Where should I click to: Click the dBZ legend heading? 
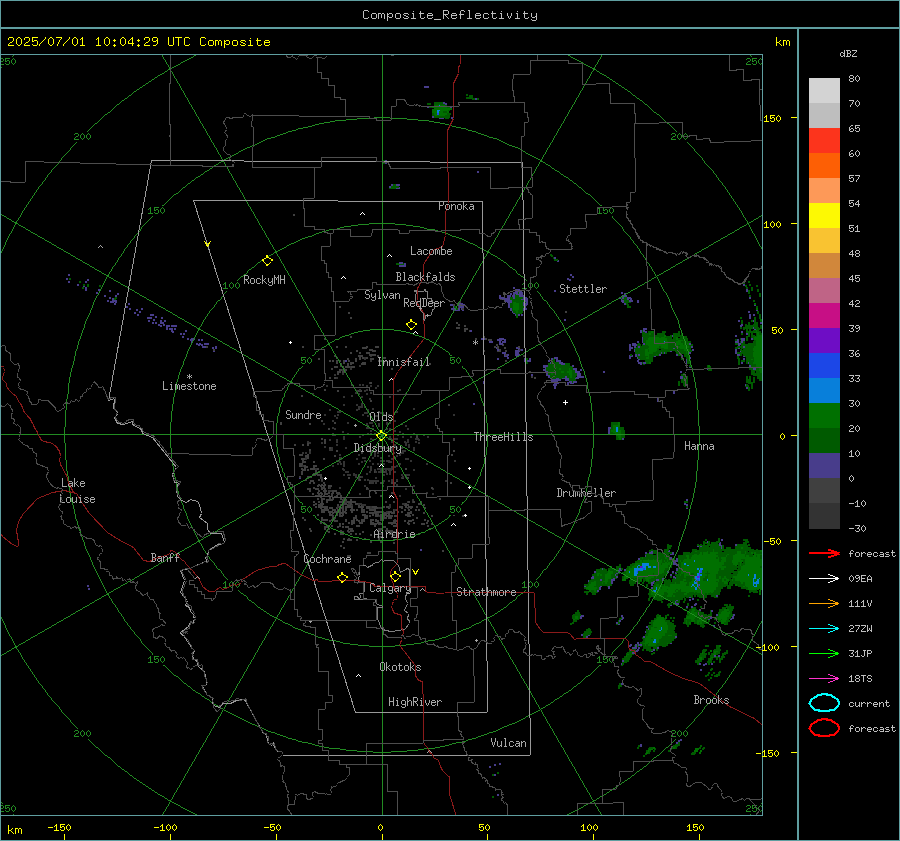pos(848,54)
